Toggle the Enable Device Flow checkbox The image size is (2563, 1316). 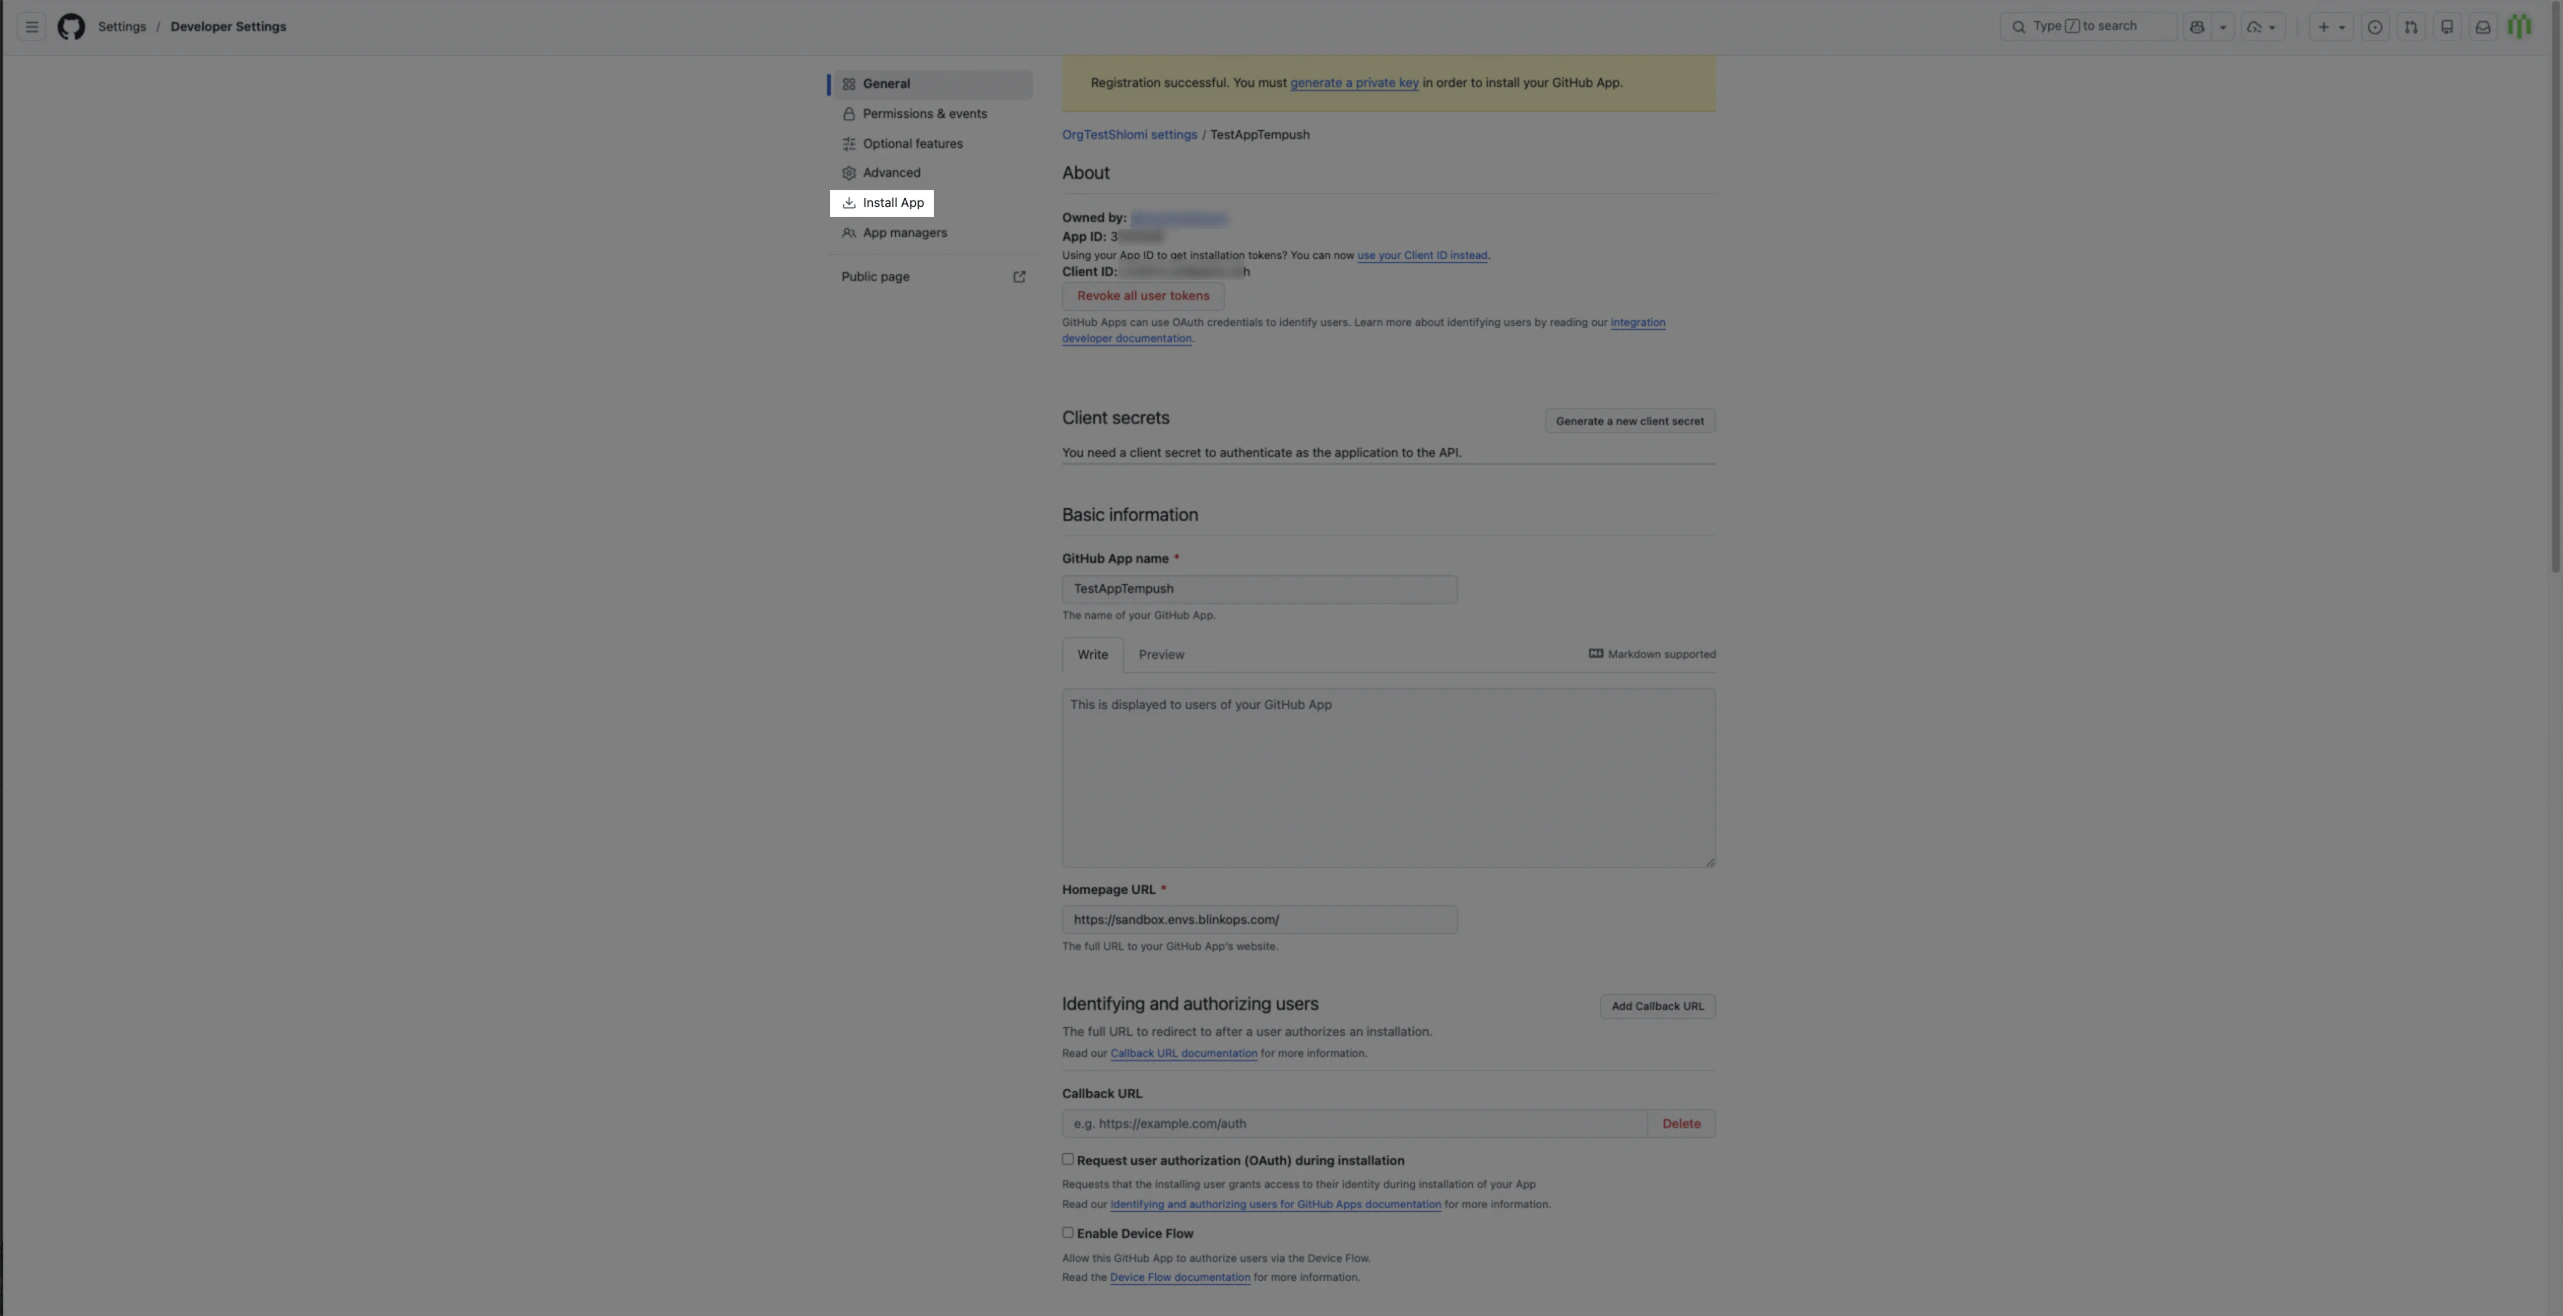click(x=1067, y=1233)
